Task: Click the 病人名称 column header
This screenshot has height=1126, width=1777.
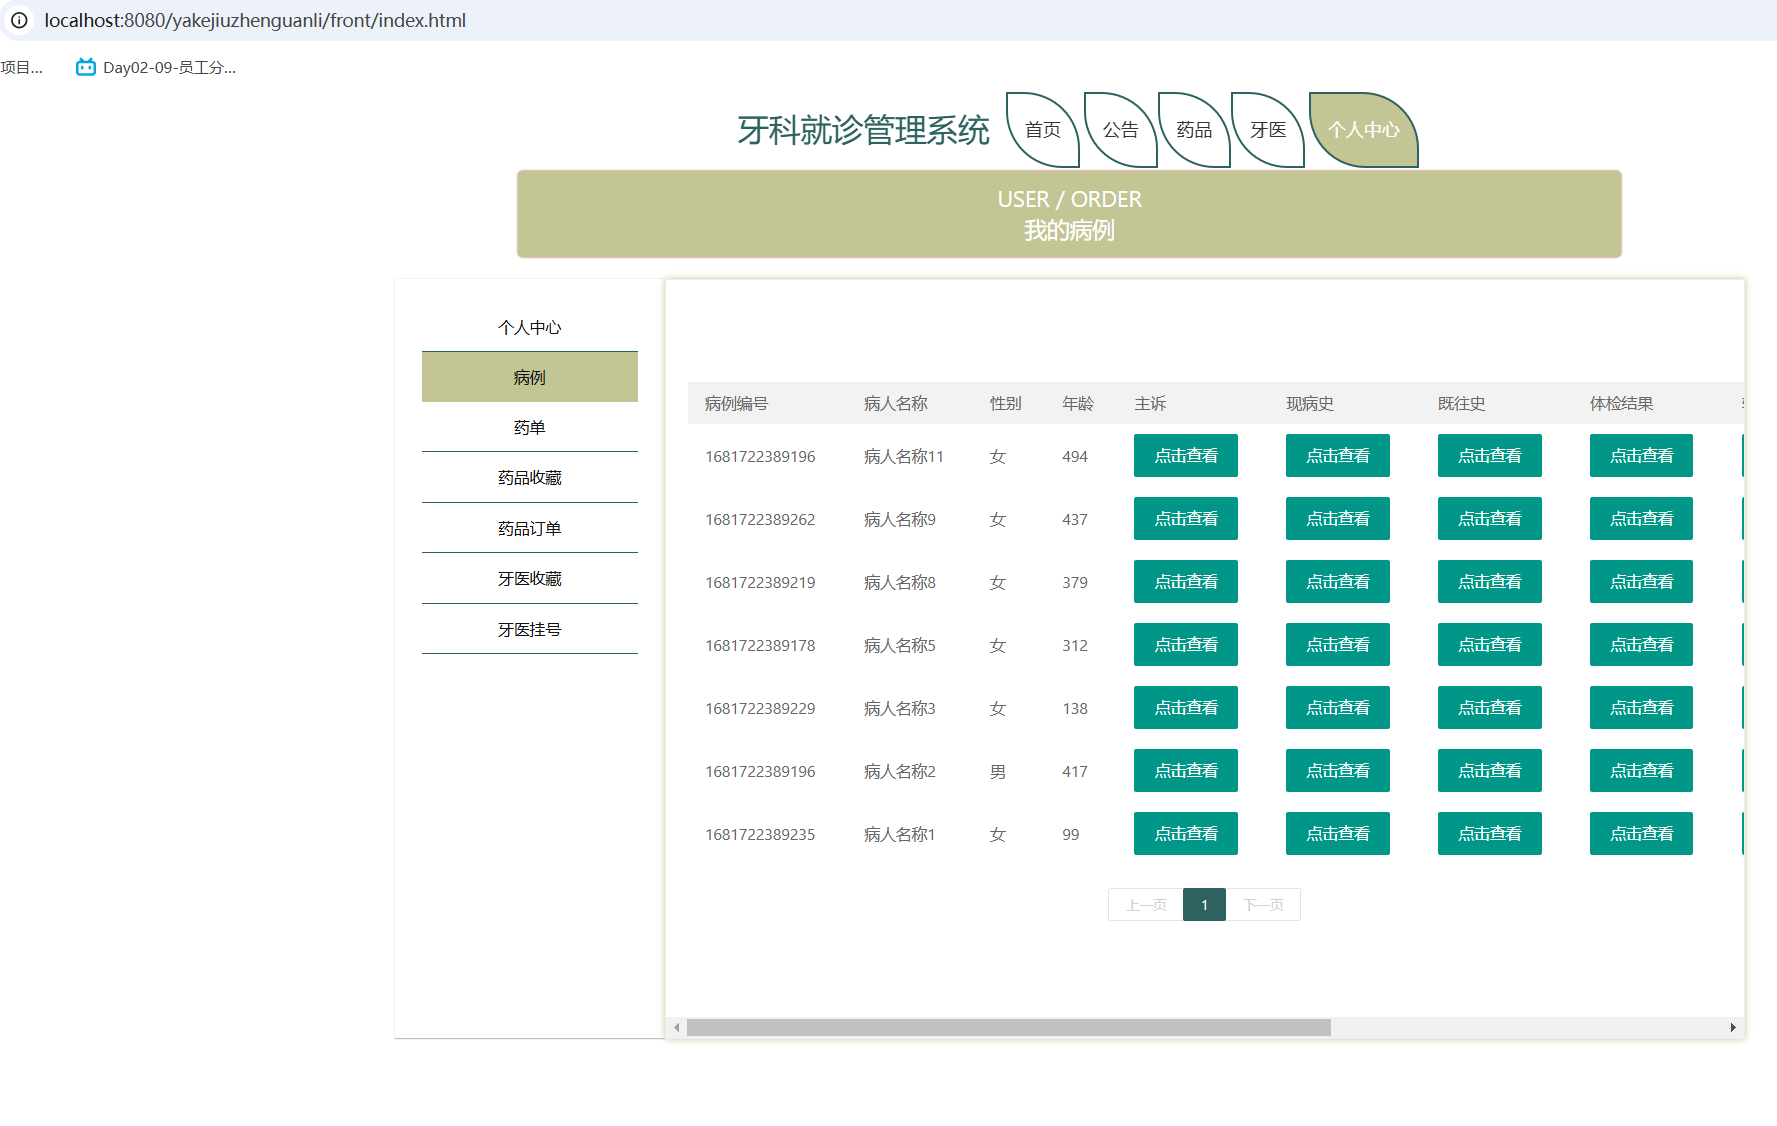Action: click(896, 404)
